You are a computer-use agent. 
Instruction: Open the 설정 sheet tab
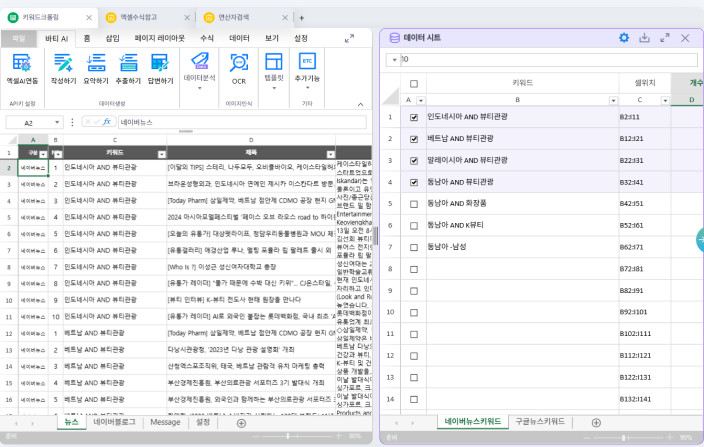click(203, 422)
